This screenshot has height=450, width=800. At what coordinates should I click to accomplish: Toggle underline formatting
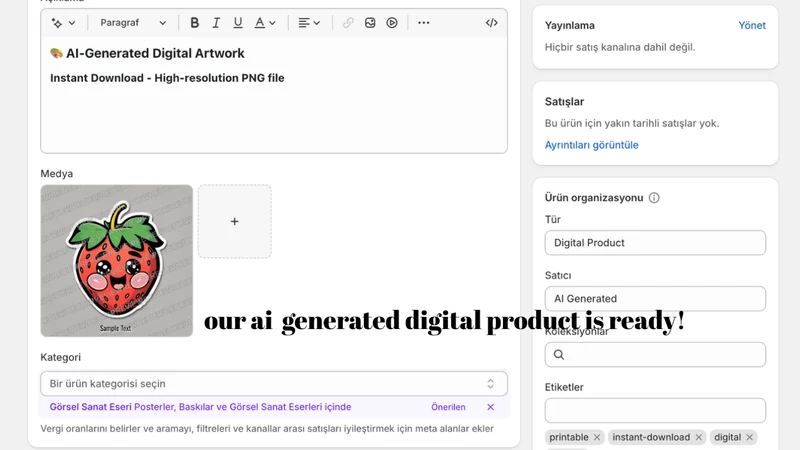[238, 23]
